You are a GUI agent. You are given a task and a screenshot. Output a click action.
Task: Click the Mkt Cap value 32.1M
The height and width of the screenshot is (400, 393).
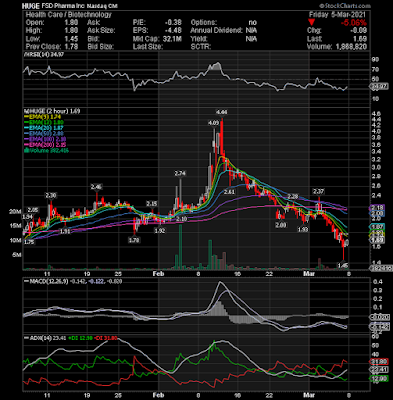(172, 38)
